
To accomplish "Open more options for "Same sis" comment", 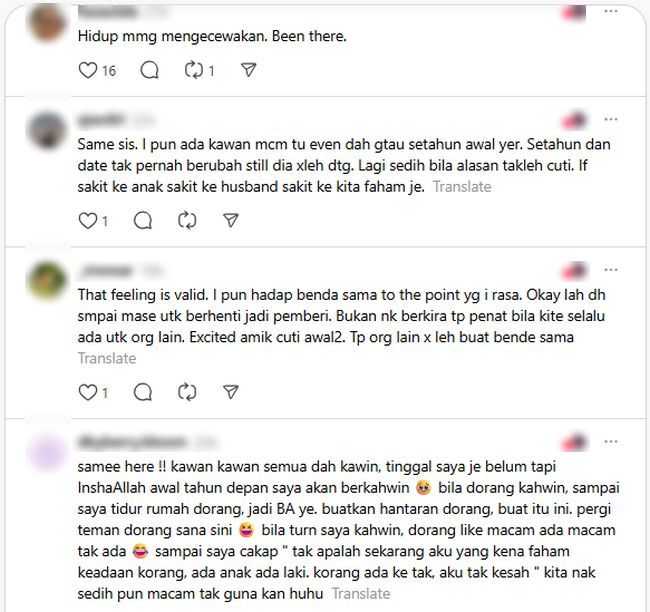I will (x=611, y=119).
